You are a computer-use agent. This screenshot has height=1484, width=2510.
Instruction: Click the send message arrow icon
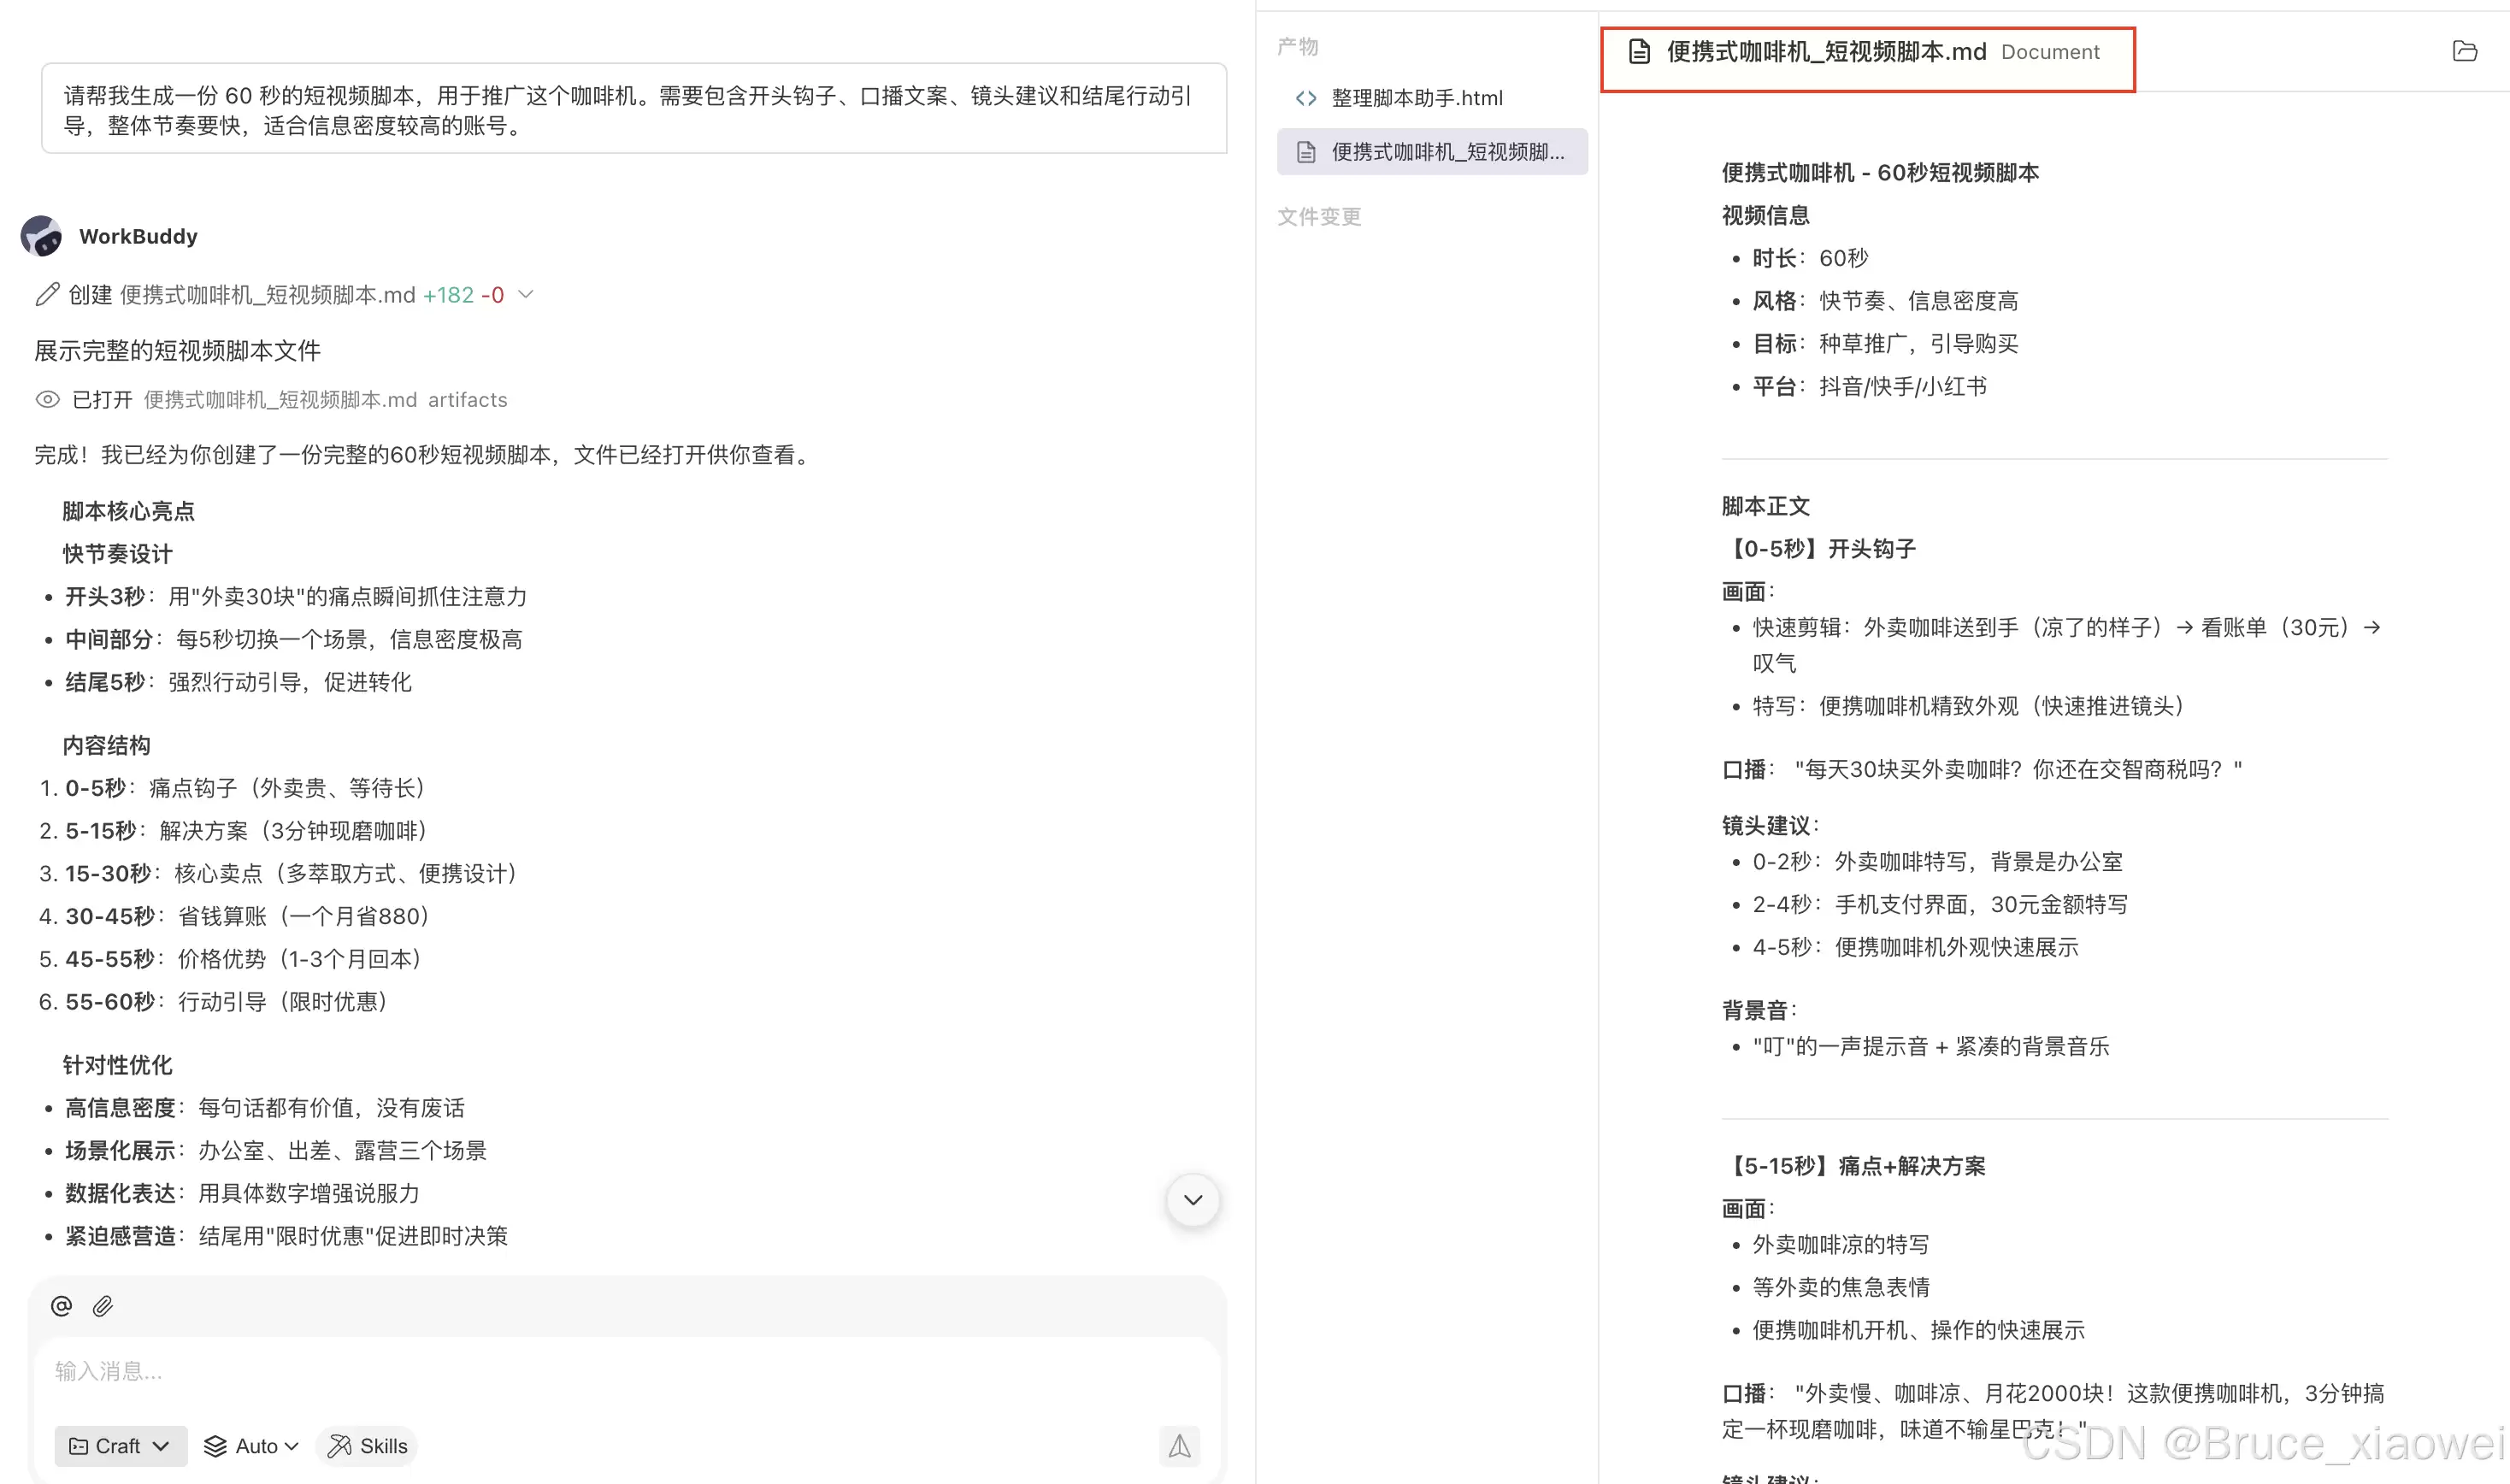tap(1179, 1446)
